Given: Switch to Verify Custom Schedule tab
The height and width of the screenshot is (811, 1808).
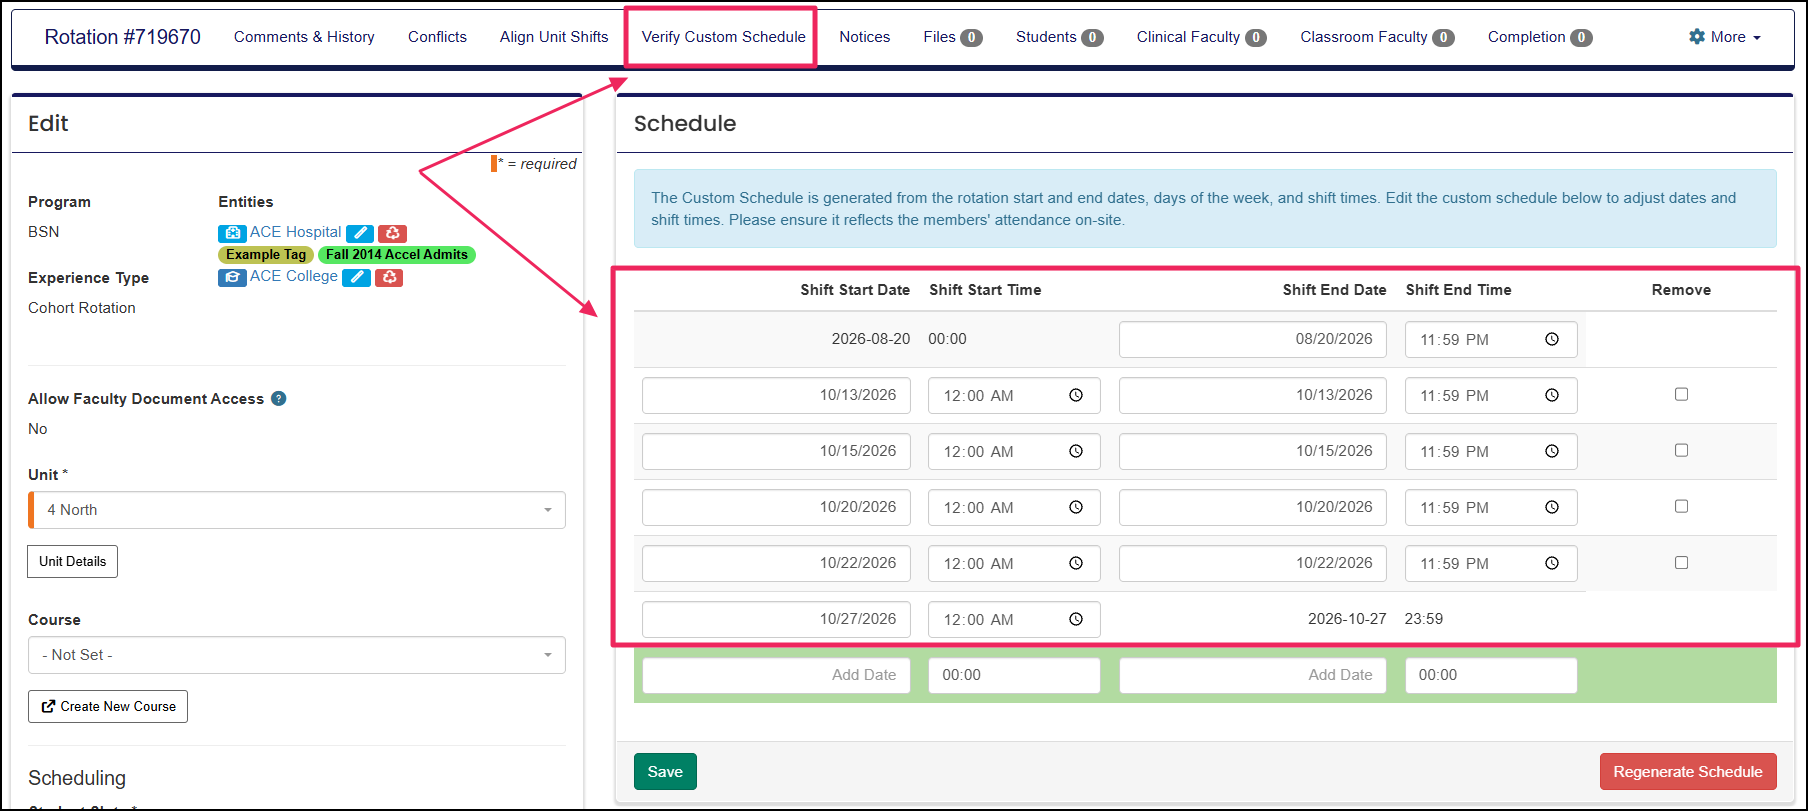Looking at the screenshot, I should [723, 37].
